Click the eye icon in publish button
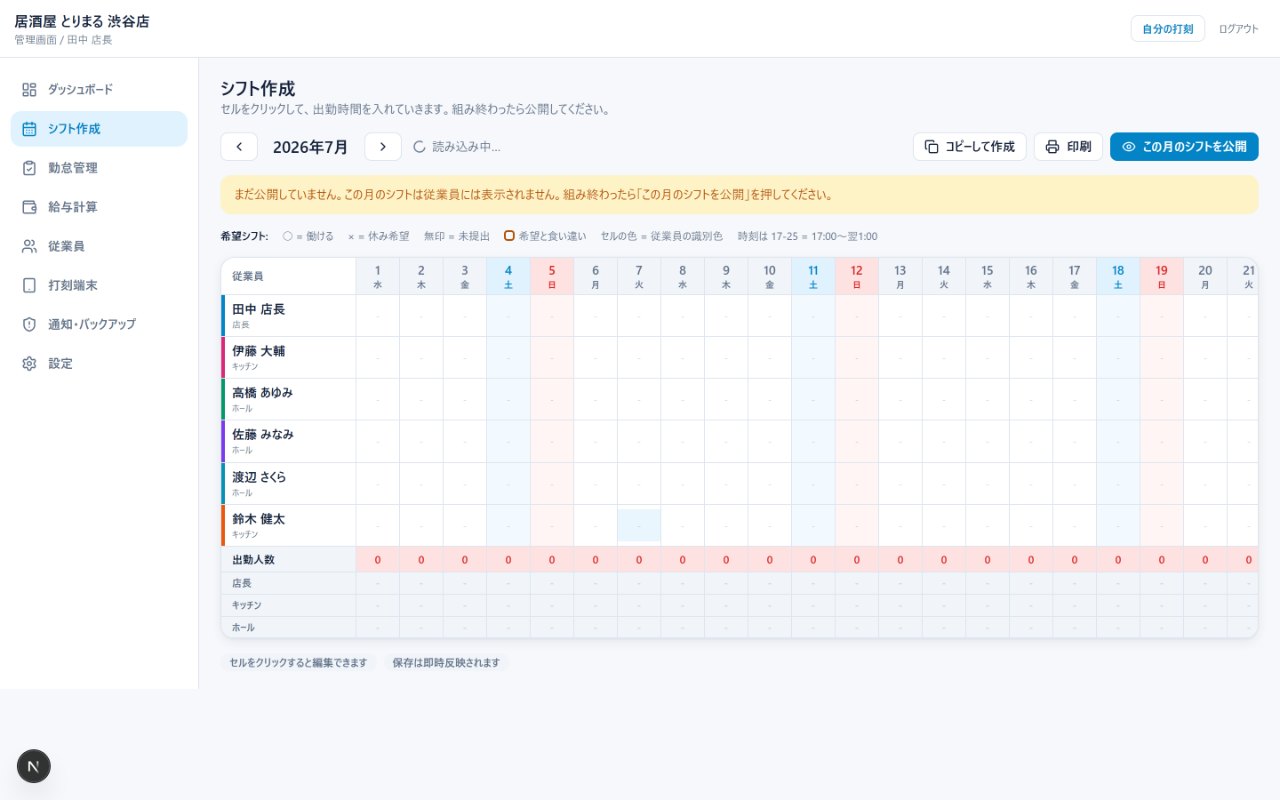This screenshot has height=800, width=1280. tap(1129, 147)
